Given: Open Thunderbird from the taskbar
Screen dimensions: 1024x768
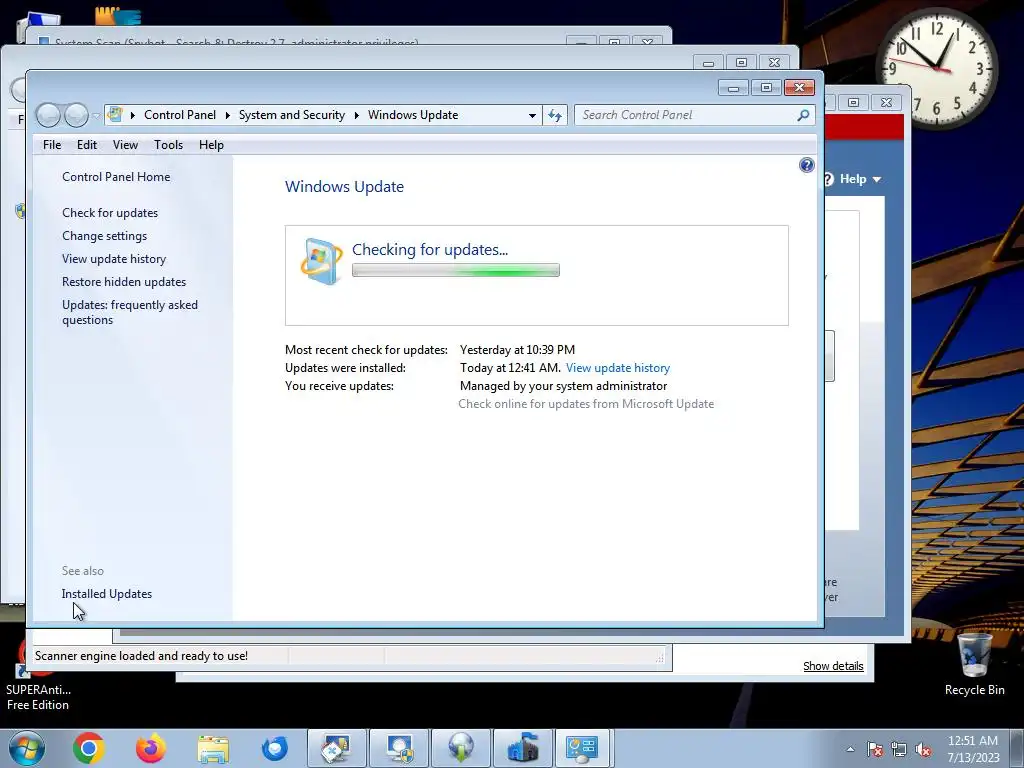Looking at the screenshot, I should tap(275, 748).
